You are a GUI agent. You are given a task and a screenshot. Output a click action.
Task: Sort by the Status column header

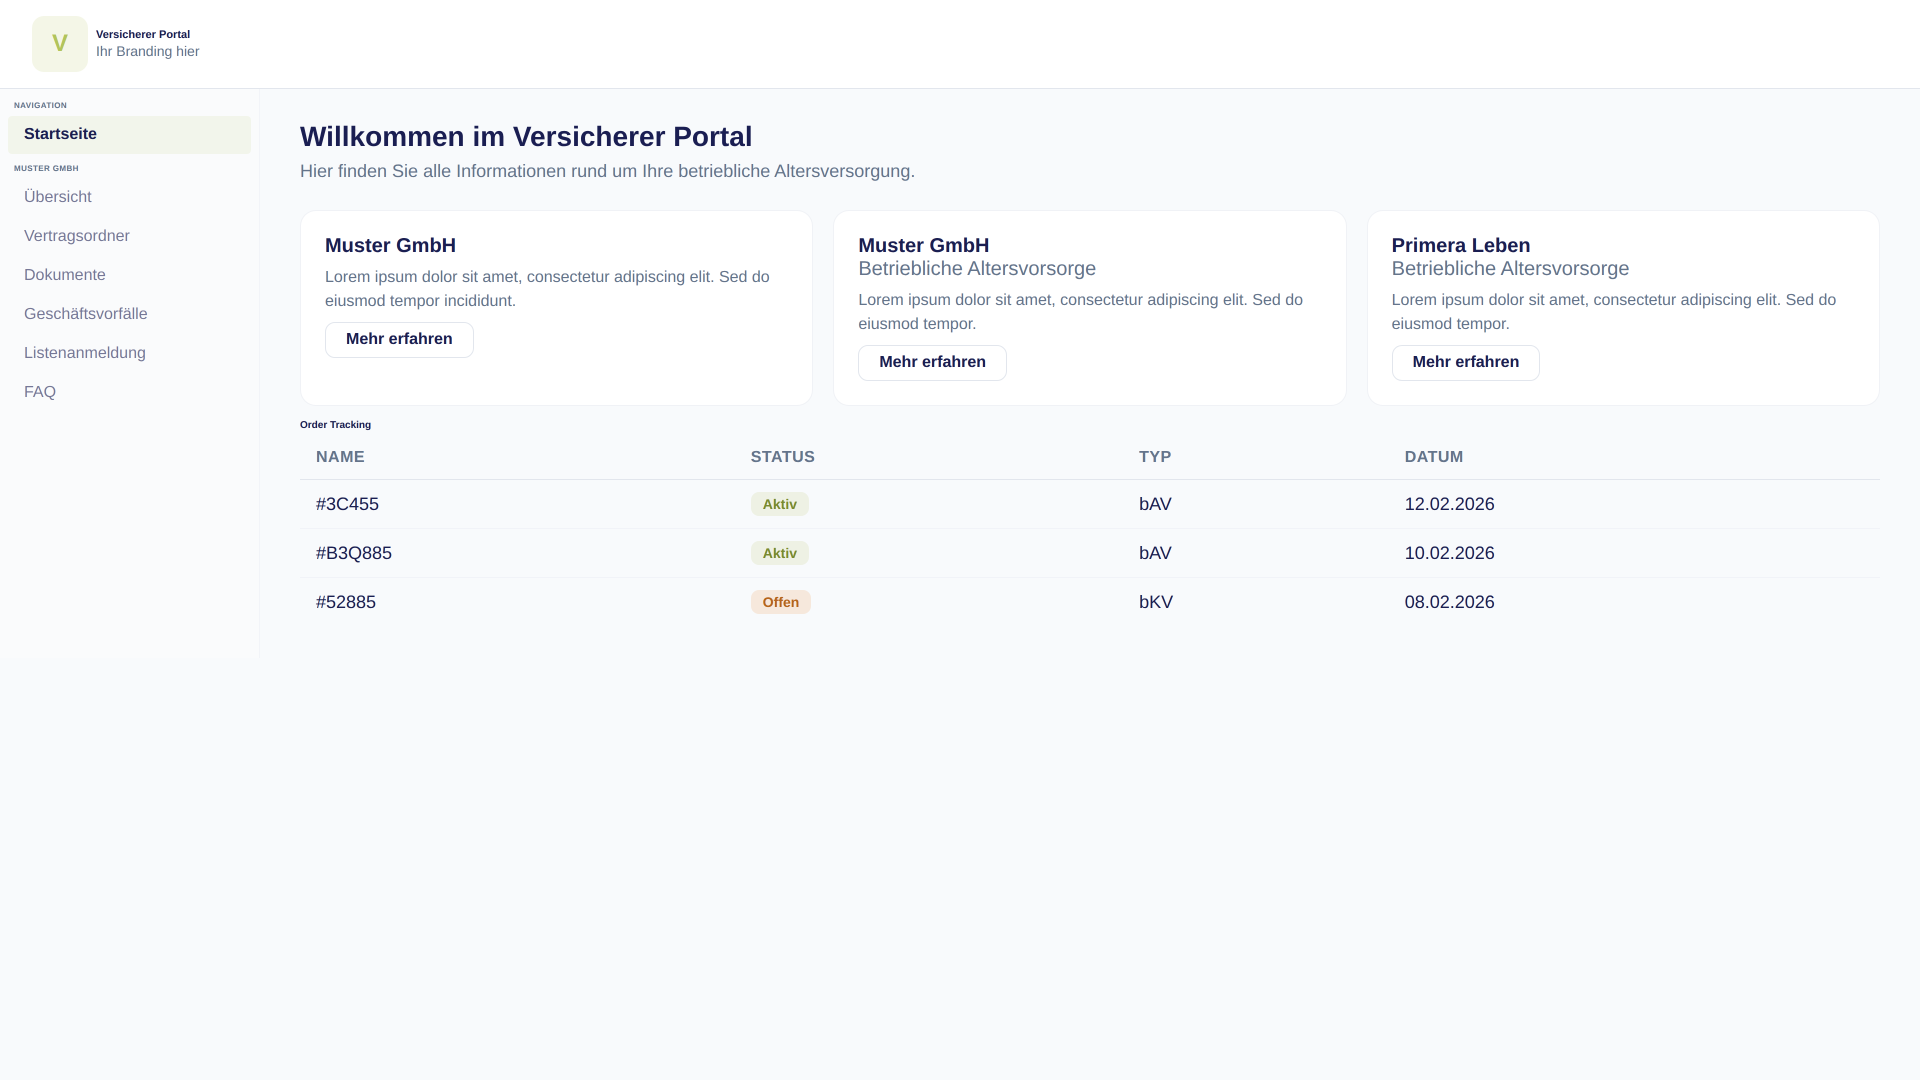coord(782,457)
